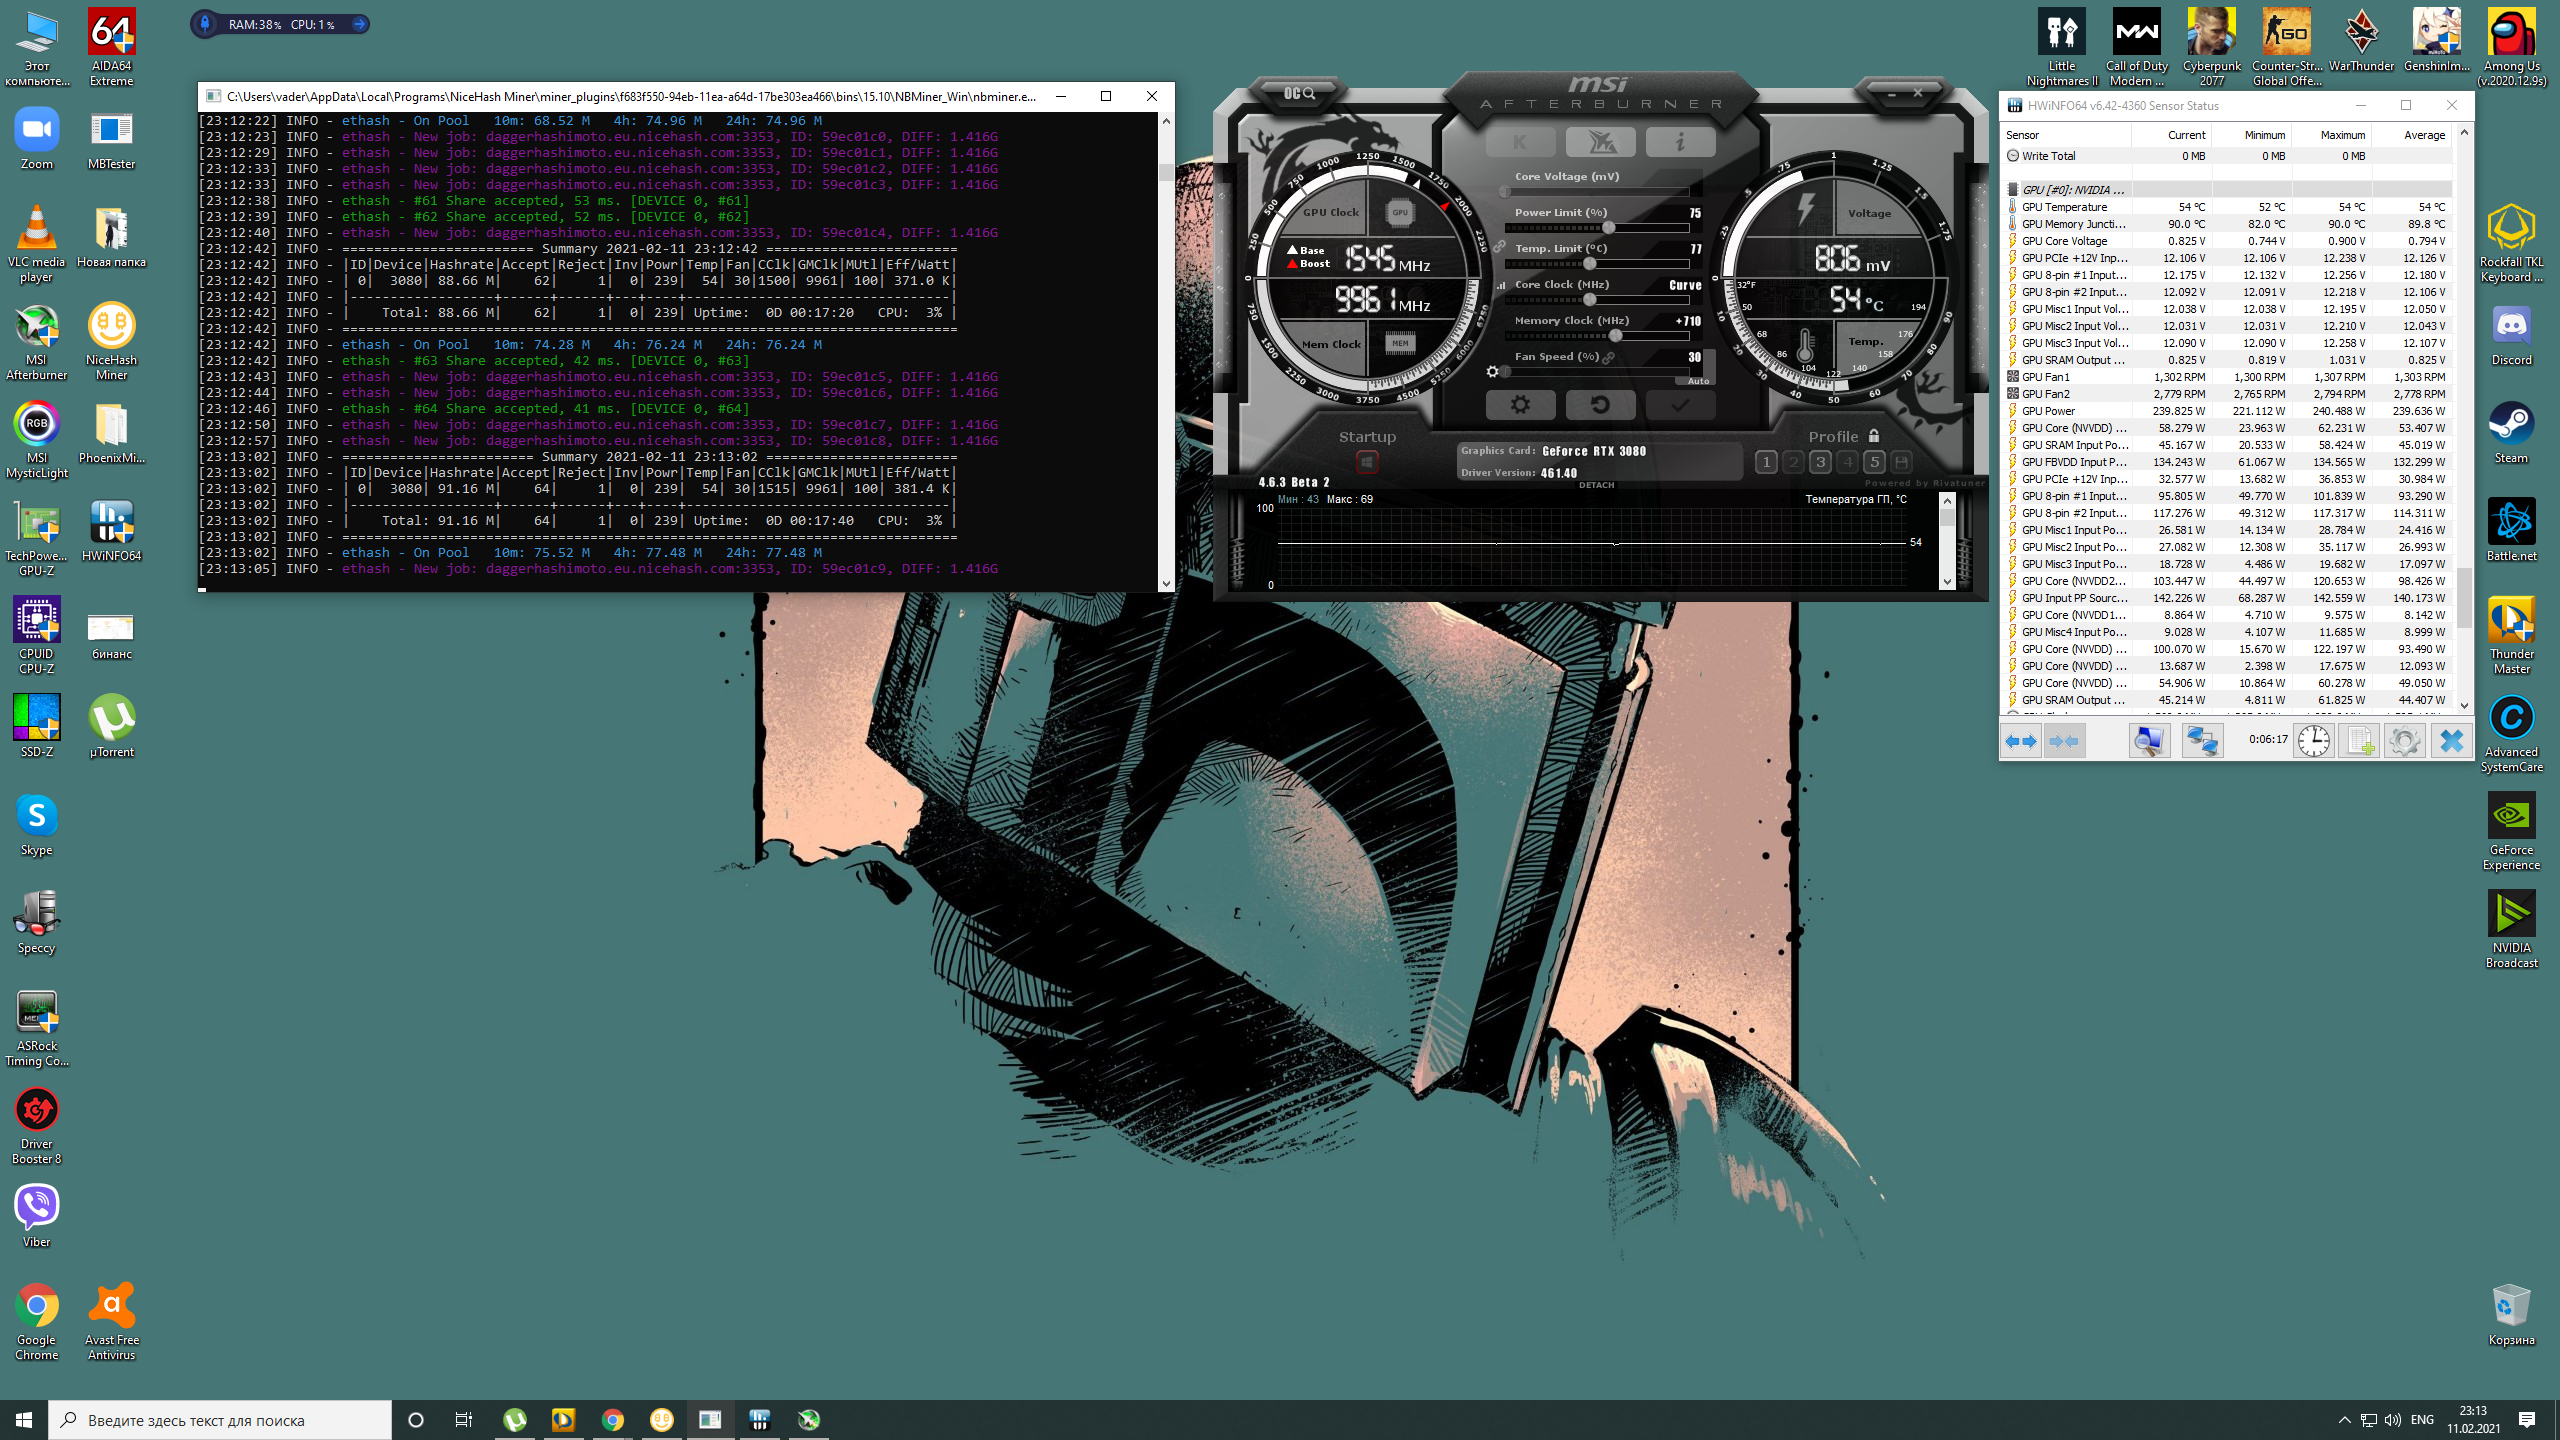Click DETACH label under graphics card info
The height and width of the screenshot is (1440, 2560).
1596,485
